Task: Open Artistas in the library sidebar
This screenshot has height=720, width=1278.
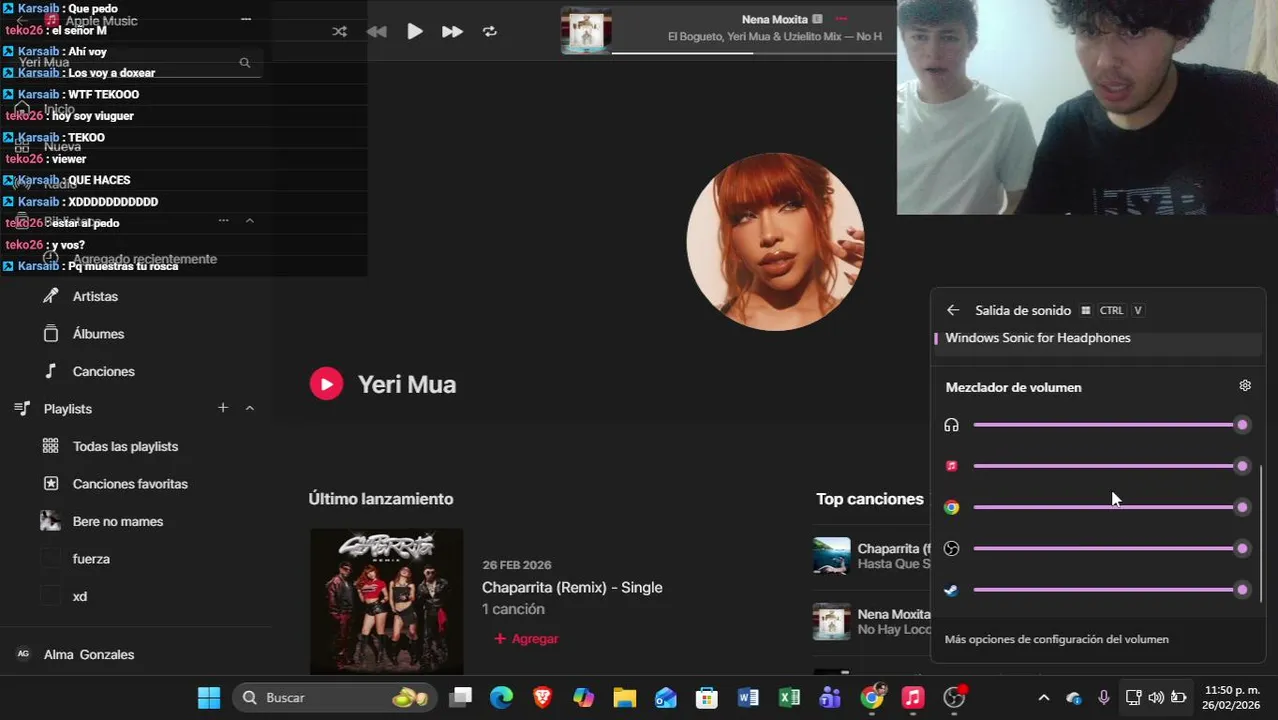Action: [x=95, y=296]
